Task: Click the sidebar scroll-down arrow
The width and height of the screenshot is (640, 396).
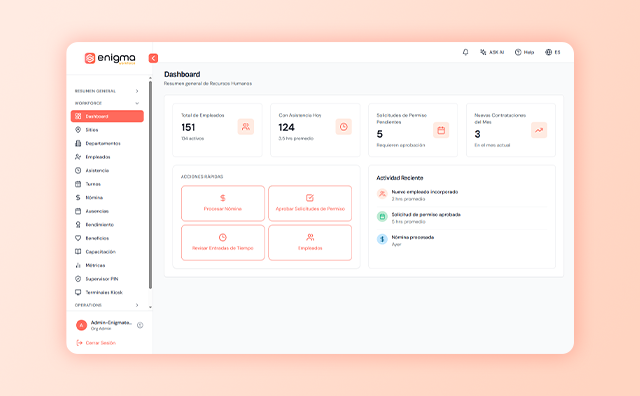Action: click(150, 307)
